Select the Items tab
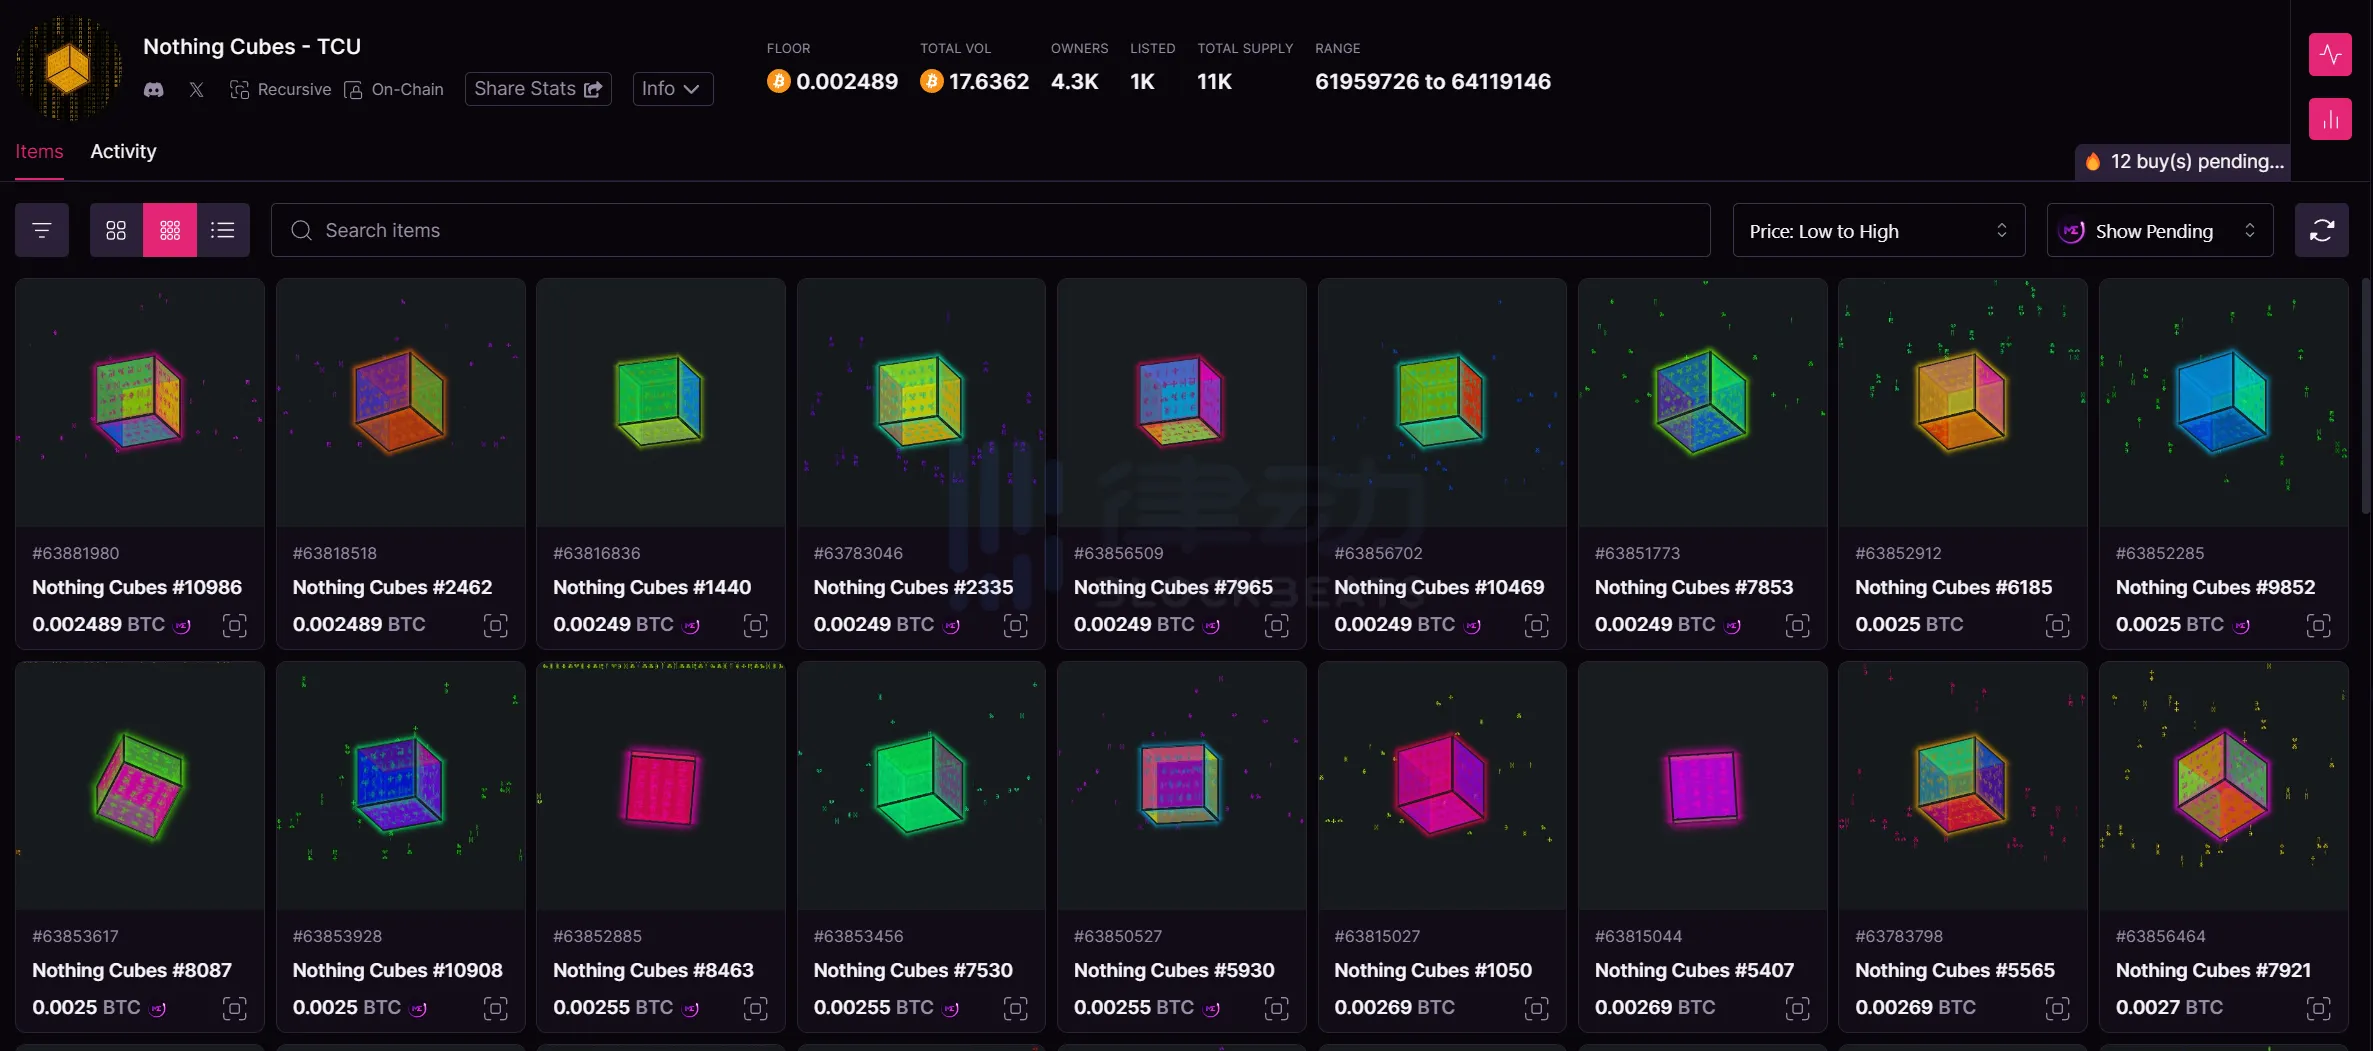Viewport: 2373px width, 1051px height. click(39, 152)
